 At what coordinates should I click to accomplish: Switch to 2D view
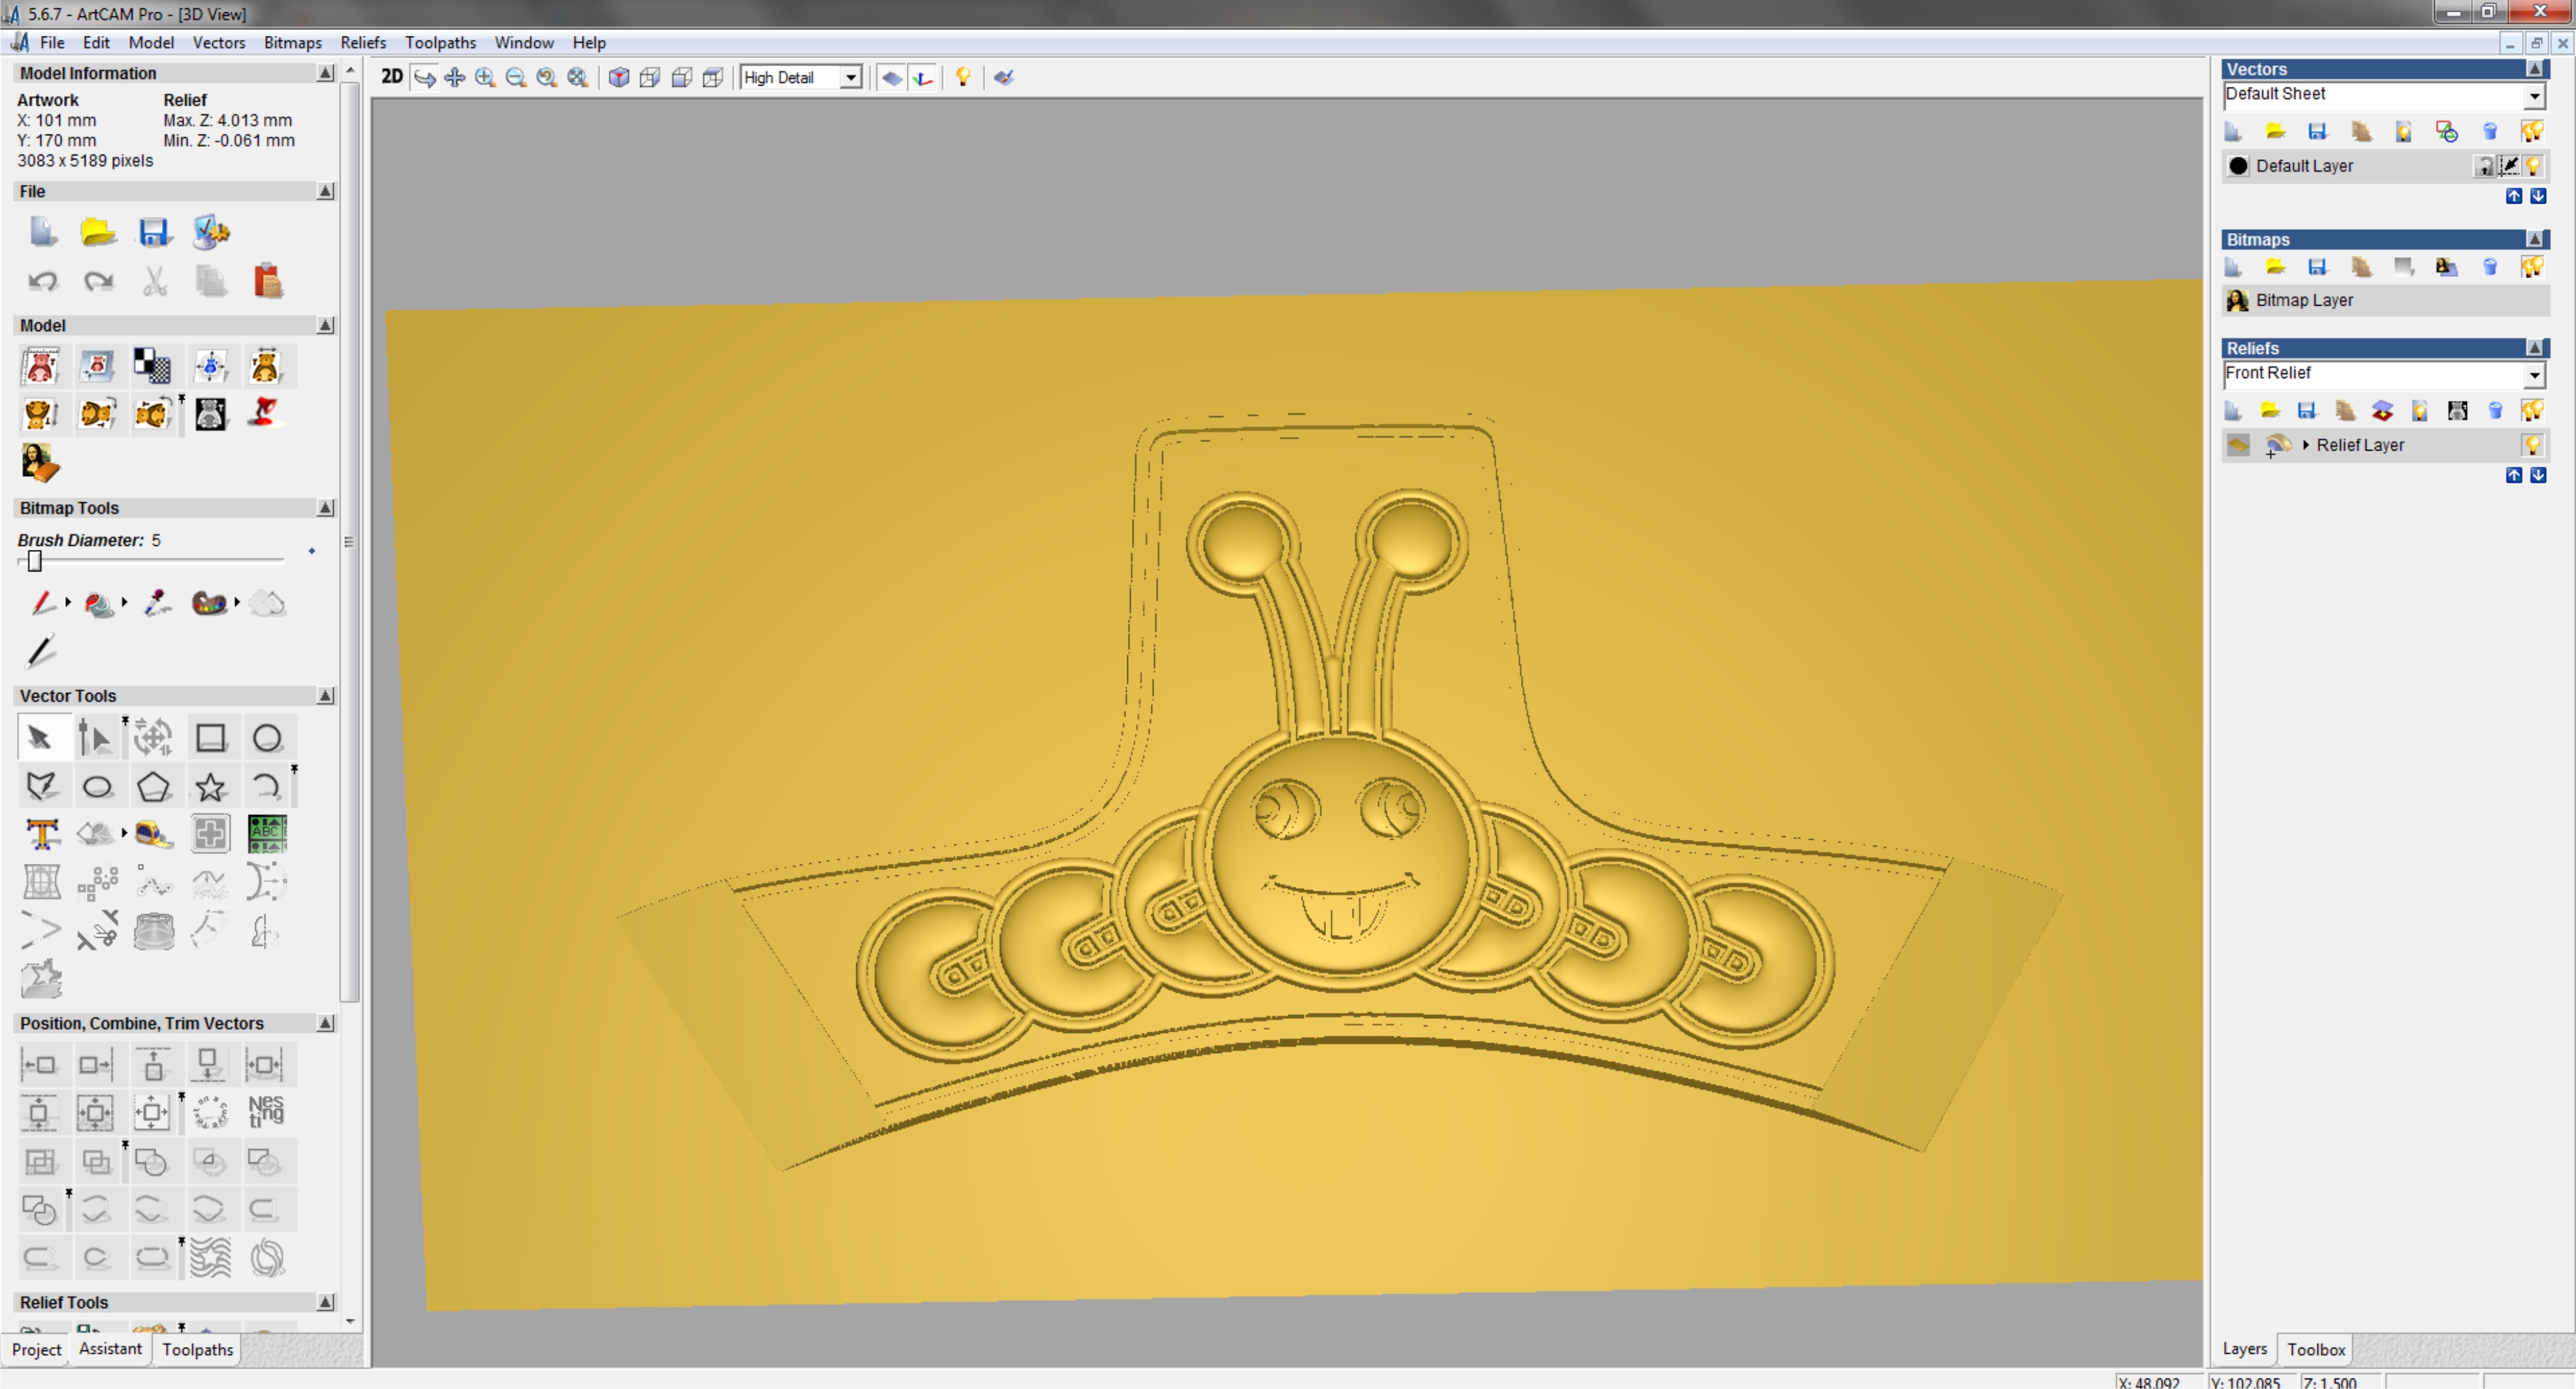(391, 77)
